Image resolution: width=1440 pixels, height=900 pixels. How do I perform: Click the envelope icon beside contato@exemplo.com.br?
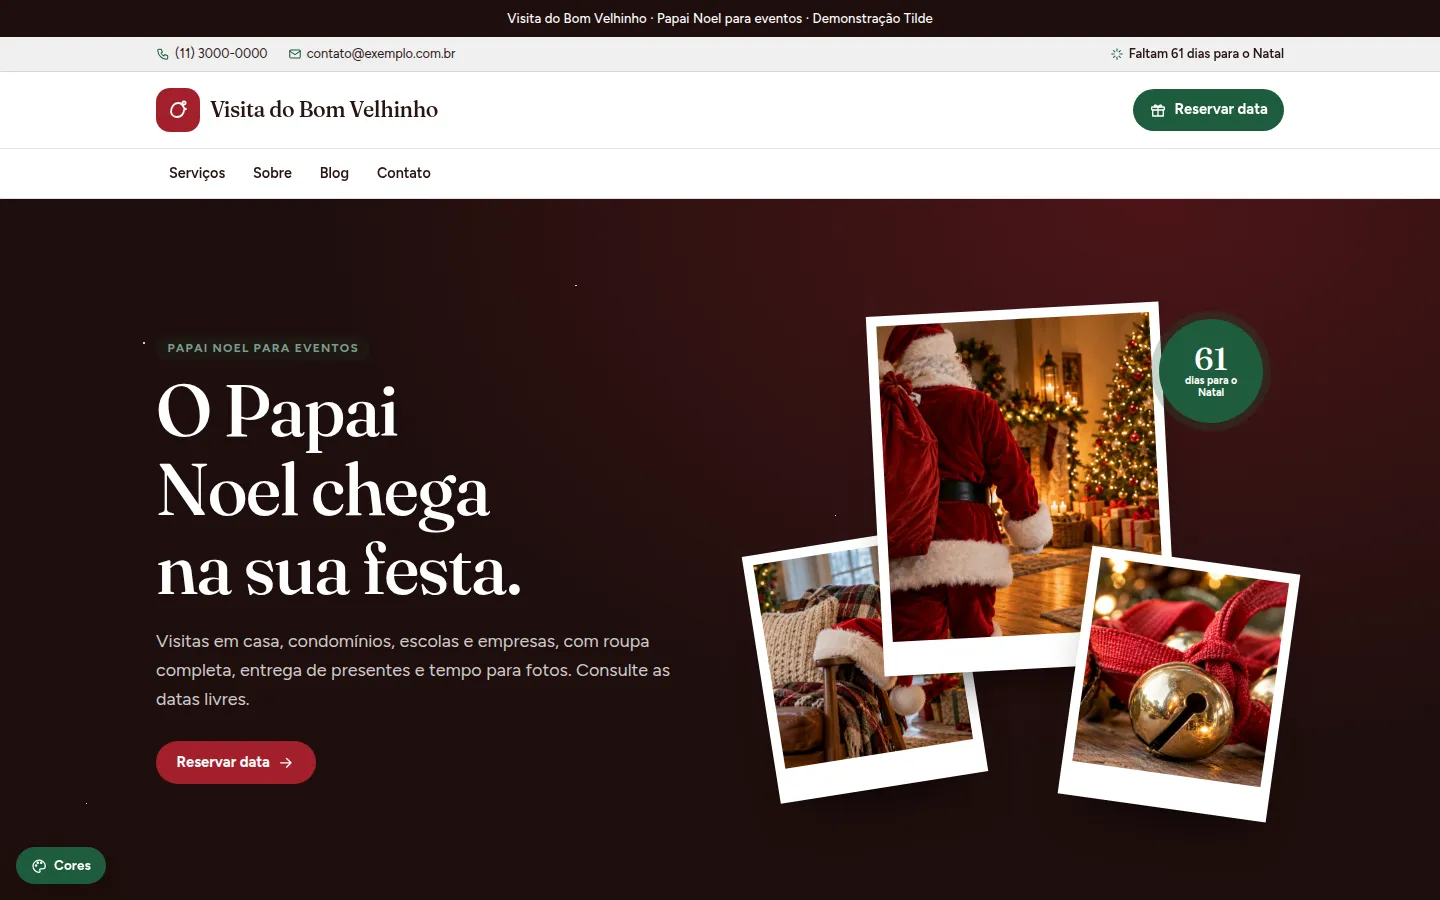(x=294, y=54)
